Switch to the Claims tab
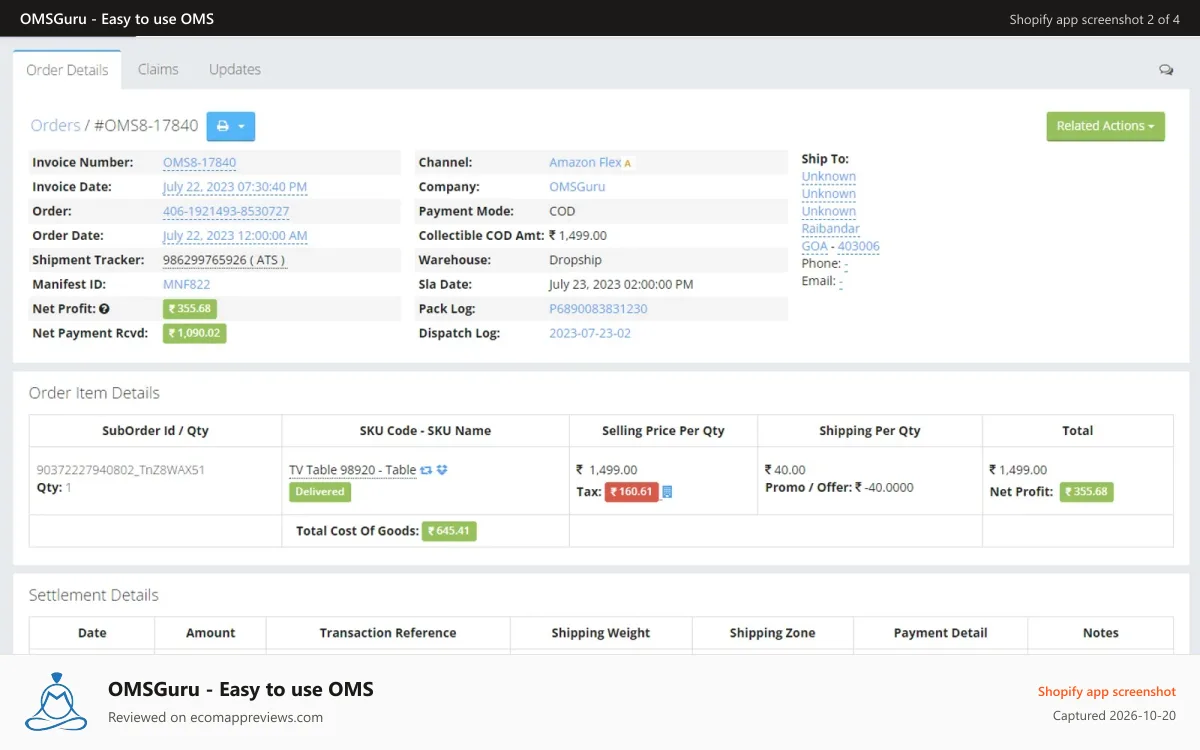 (x=158, y=70)
